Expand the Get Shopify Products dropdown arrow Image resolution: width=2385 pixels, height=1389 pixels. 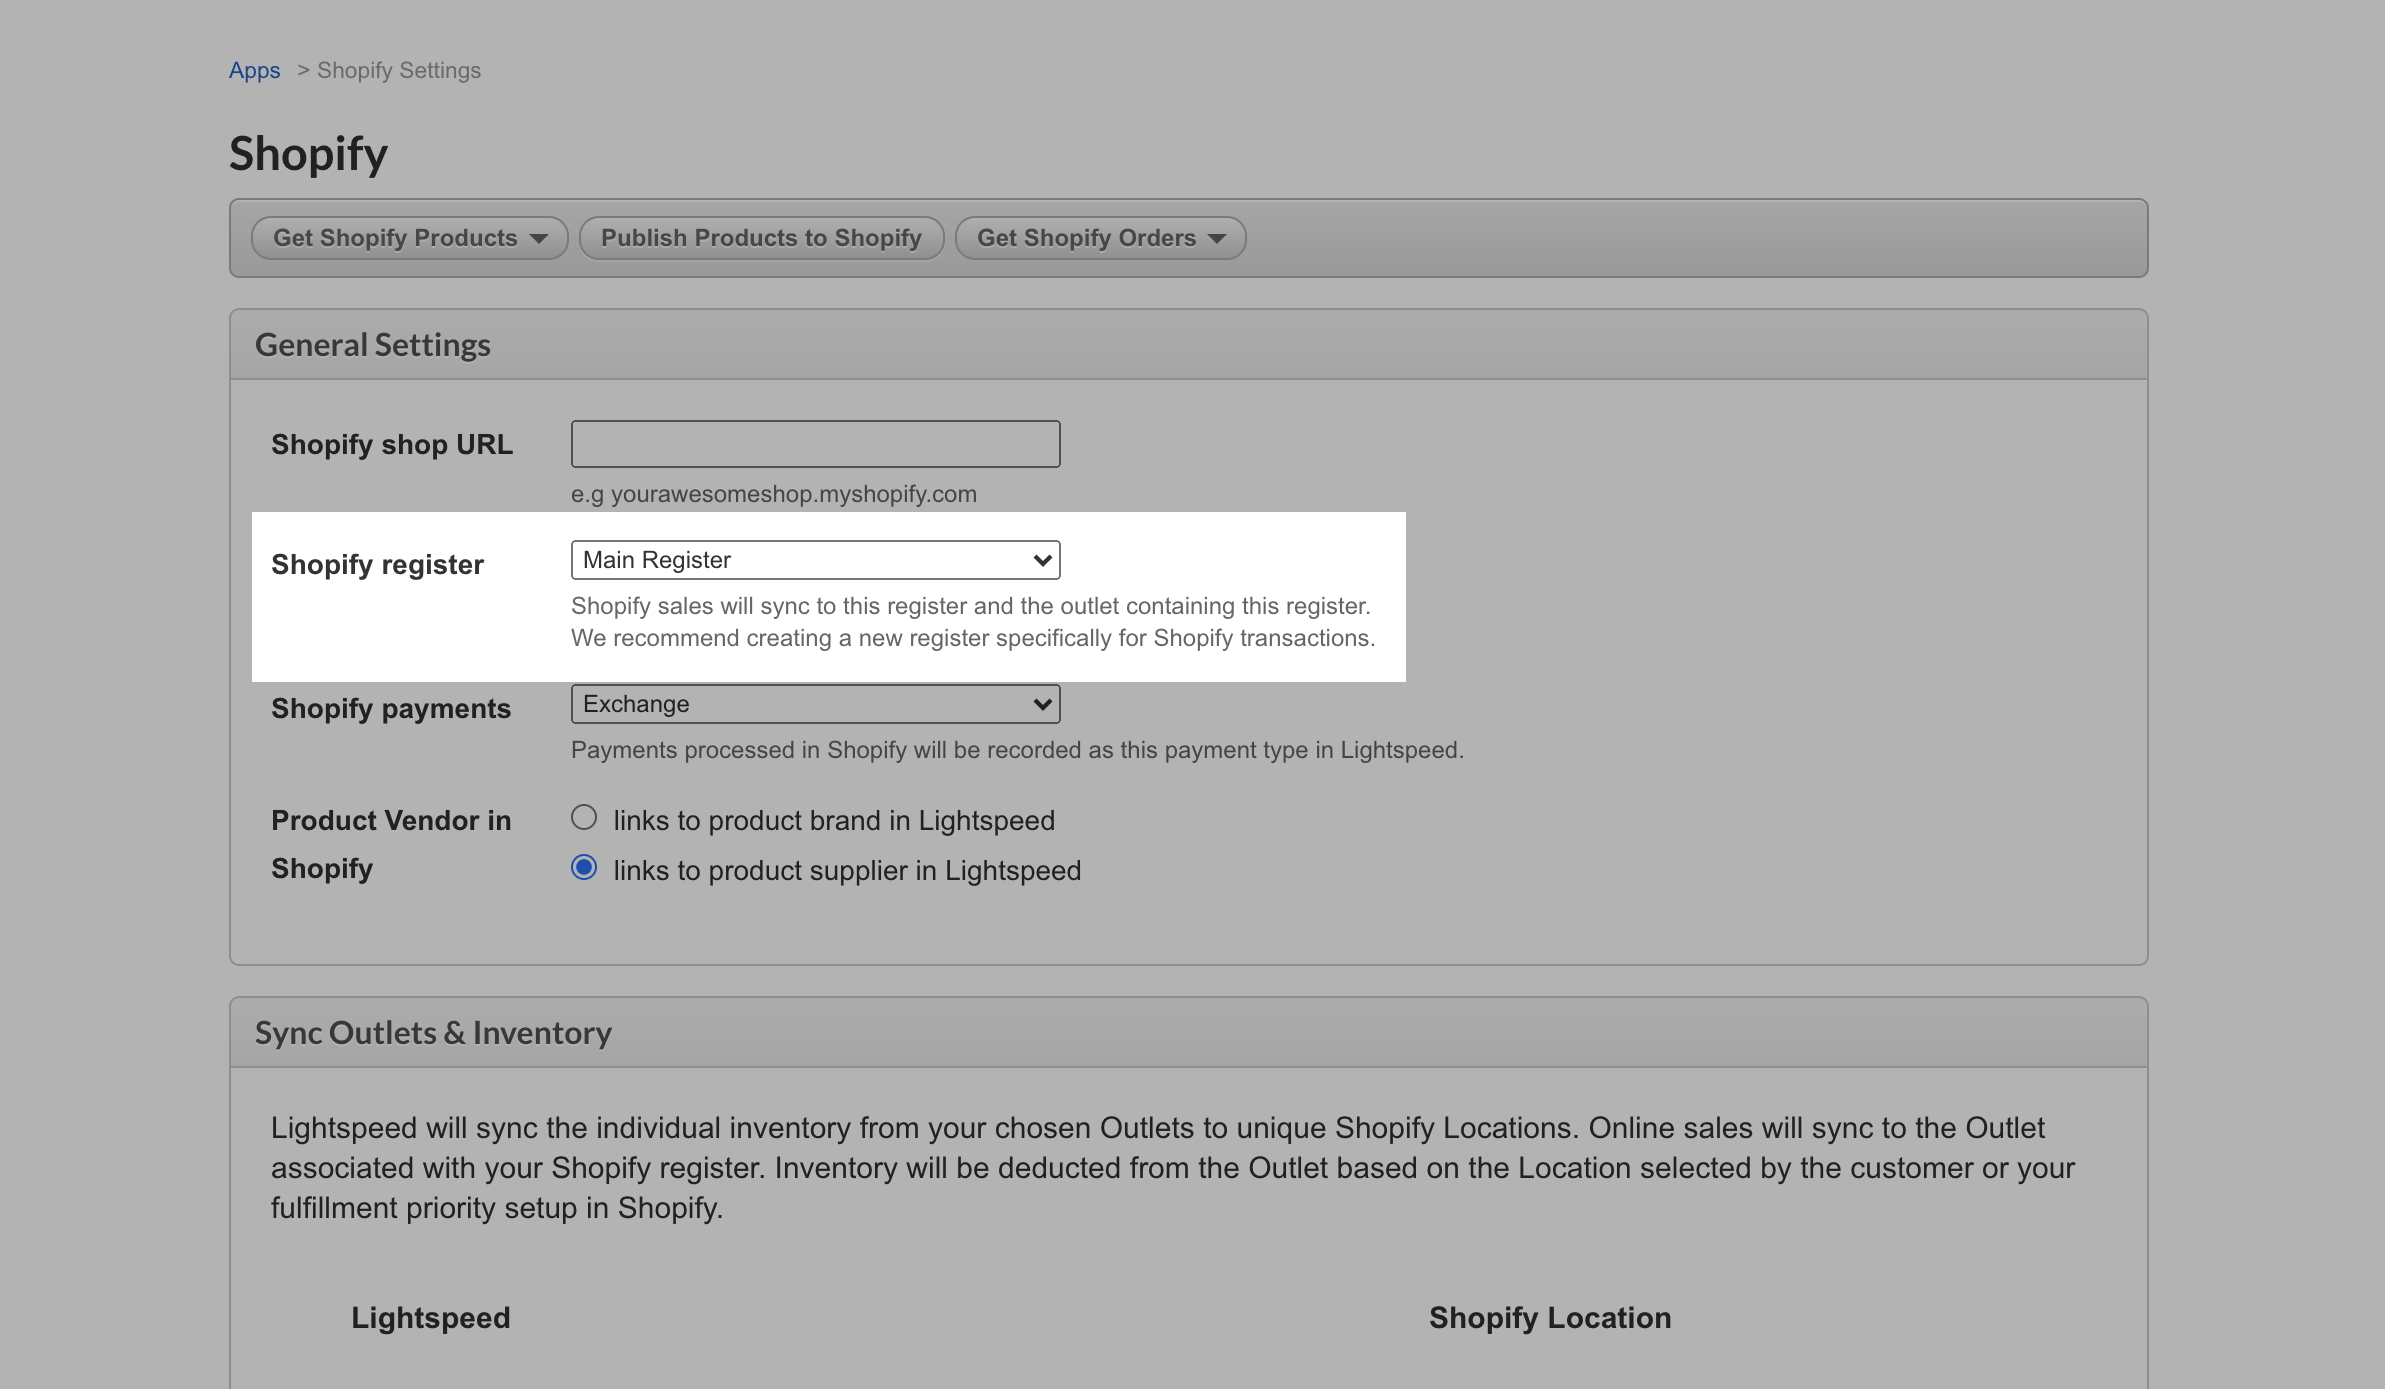pos(540,238)
